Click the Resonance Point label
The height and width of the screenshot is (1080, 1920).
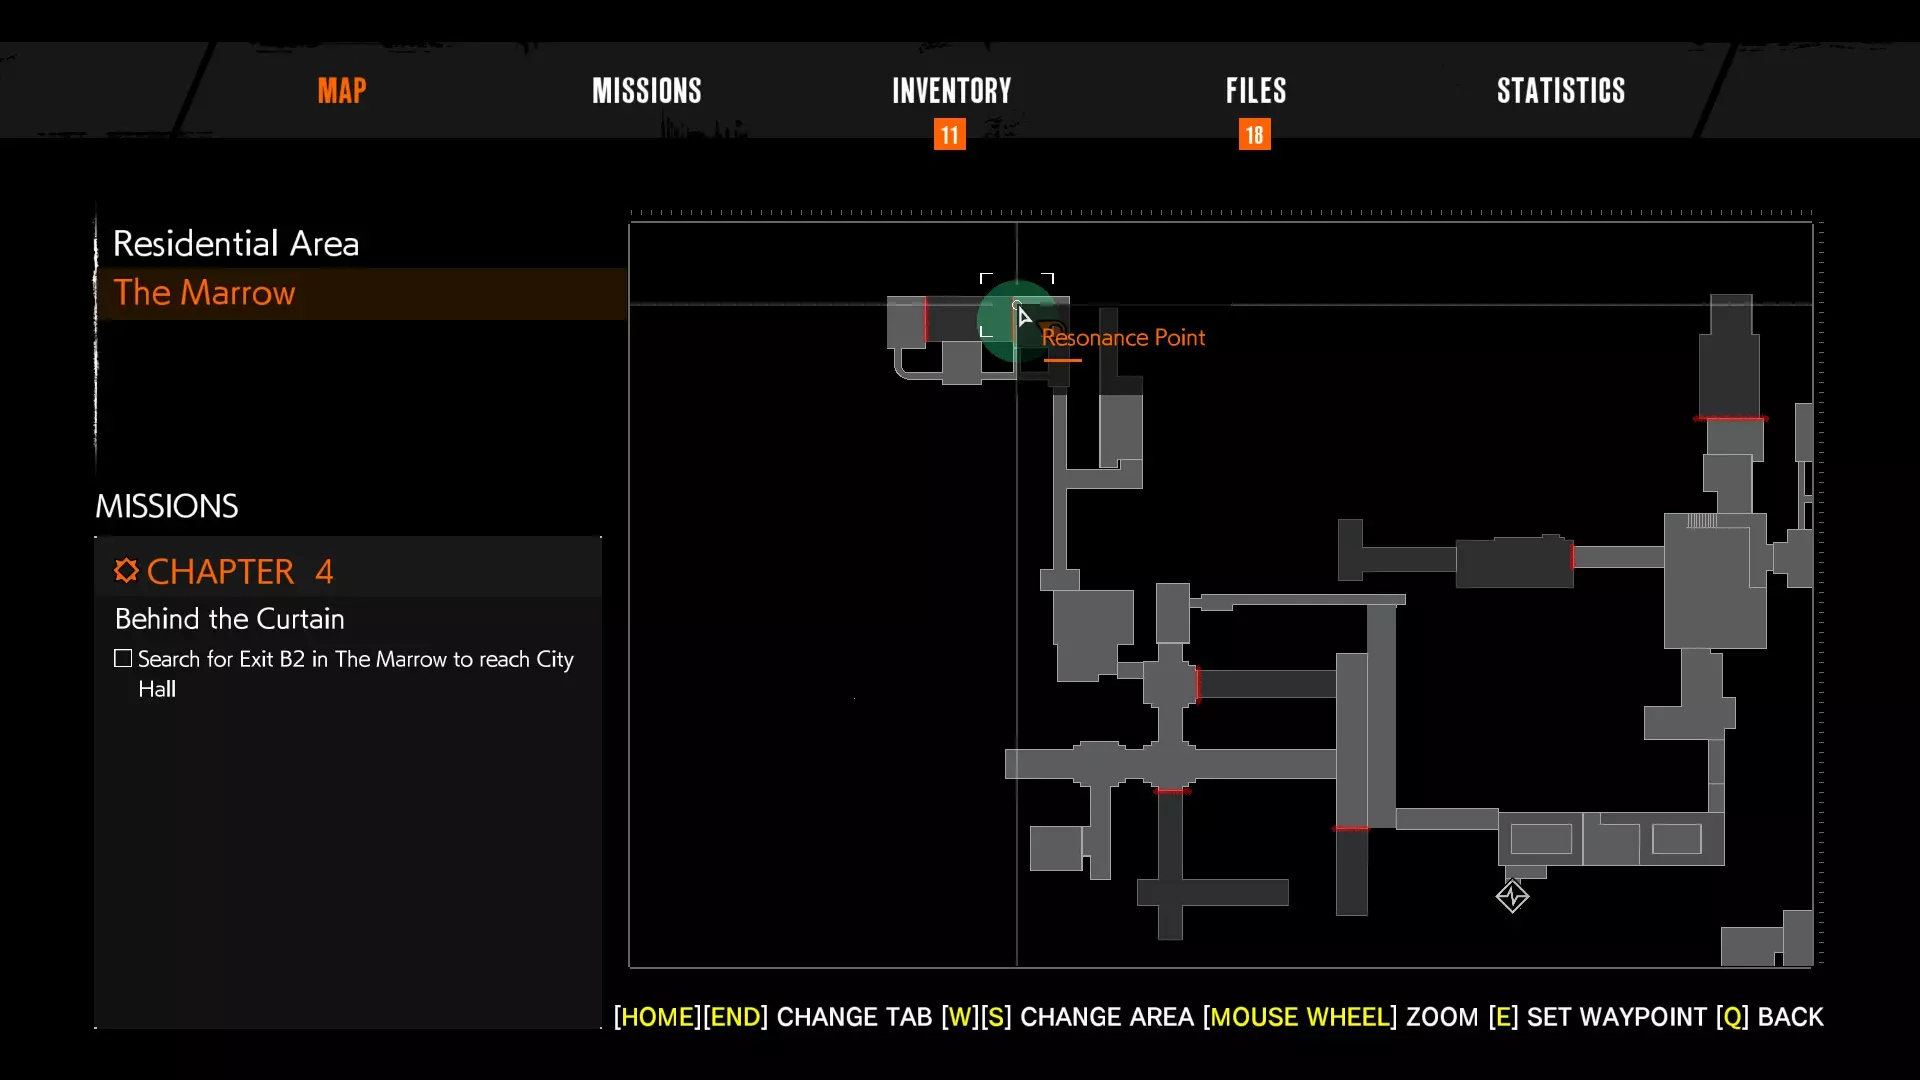pyautogui.click(x=1123, y=338)
